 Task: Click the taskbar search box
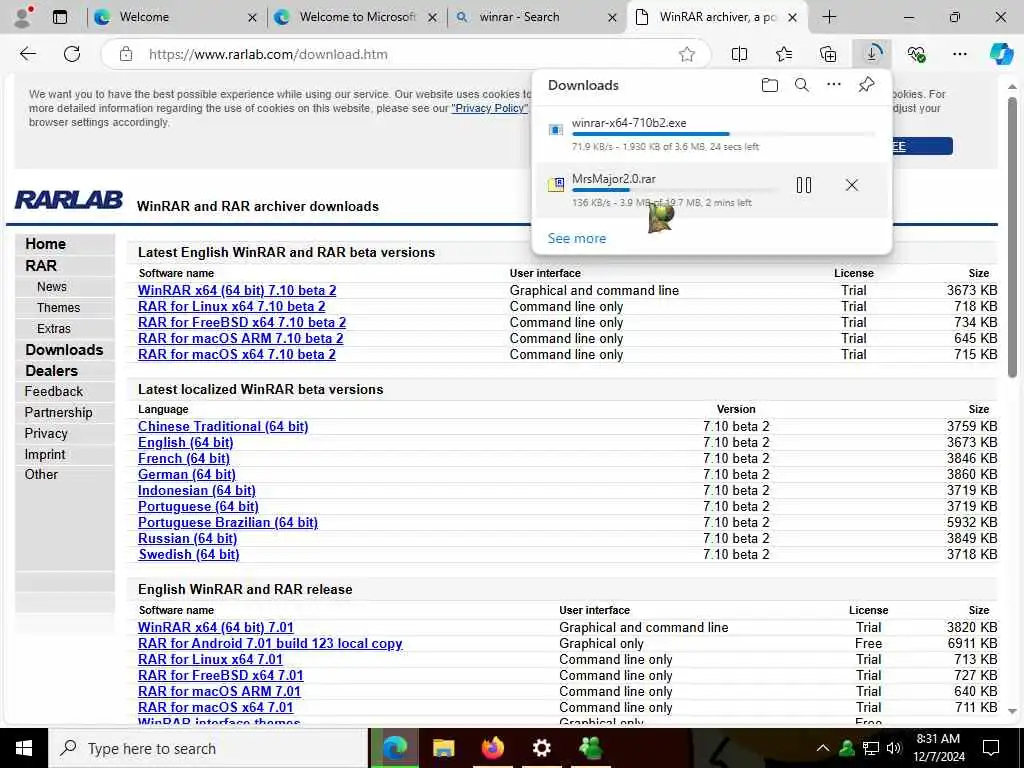click(x=208, y=748)
